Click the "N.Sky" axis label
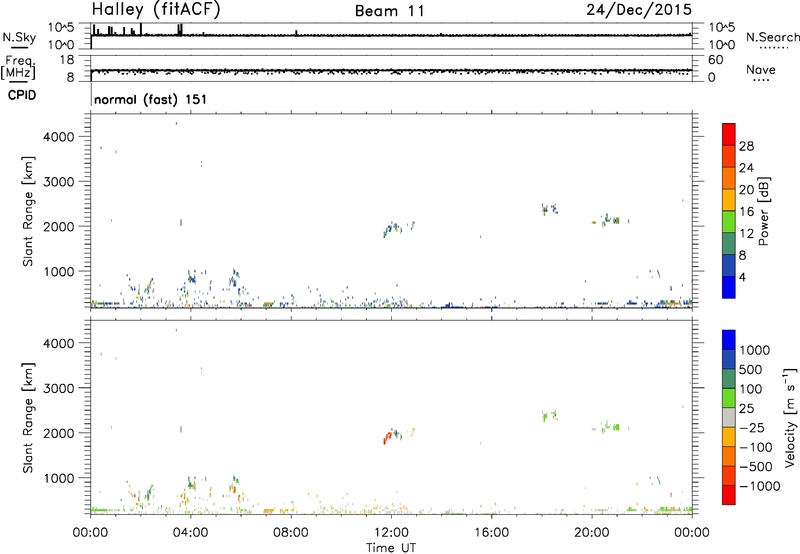 [x=19, y=38]
